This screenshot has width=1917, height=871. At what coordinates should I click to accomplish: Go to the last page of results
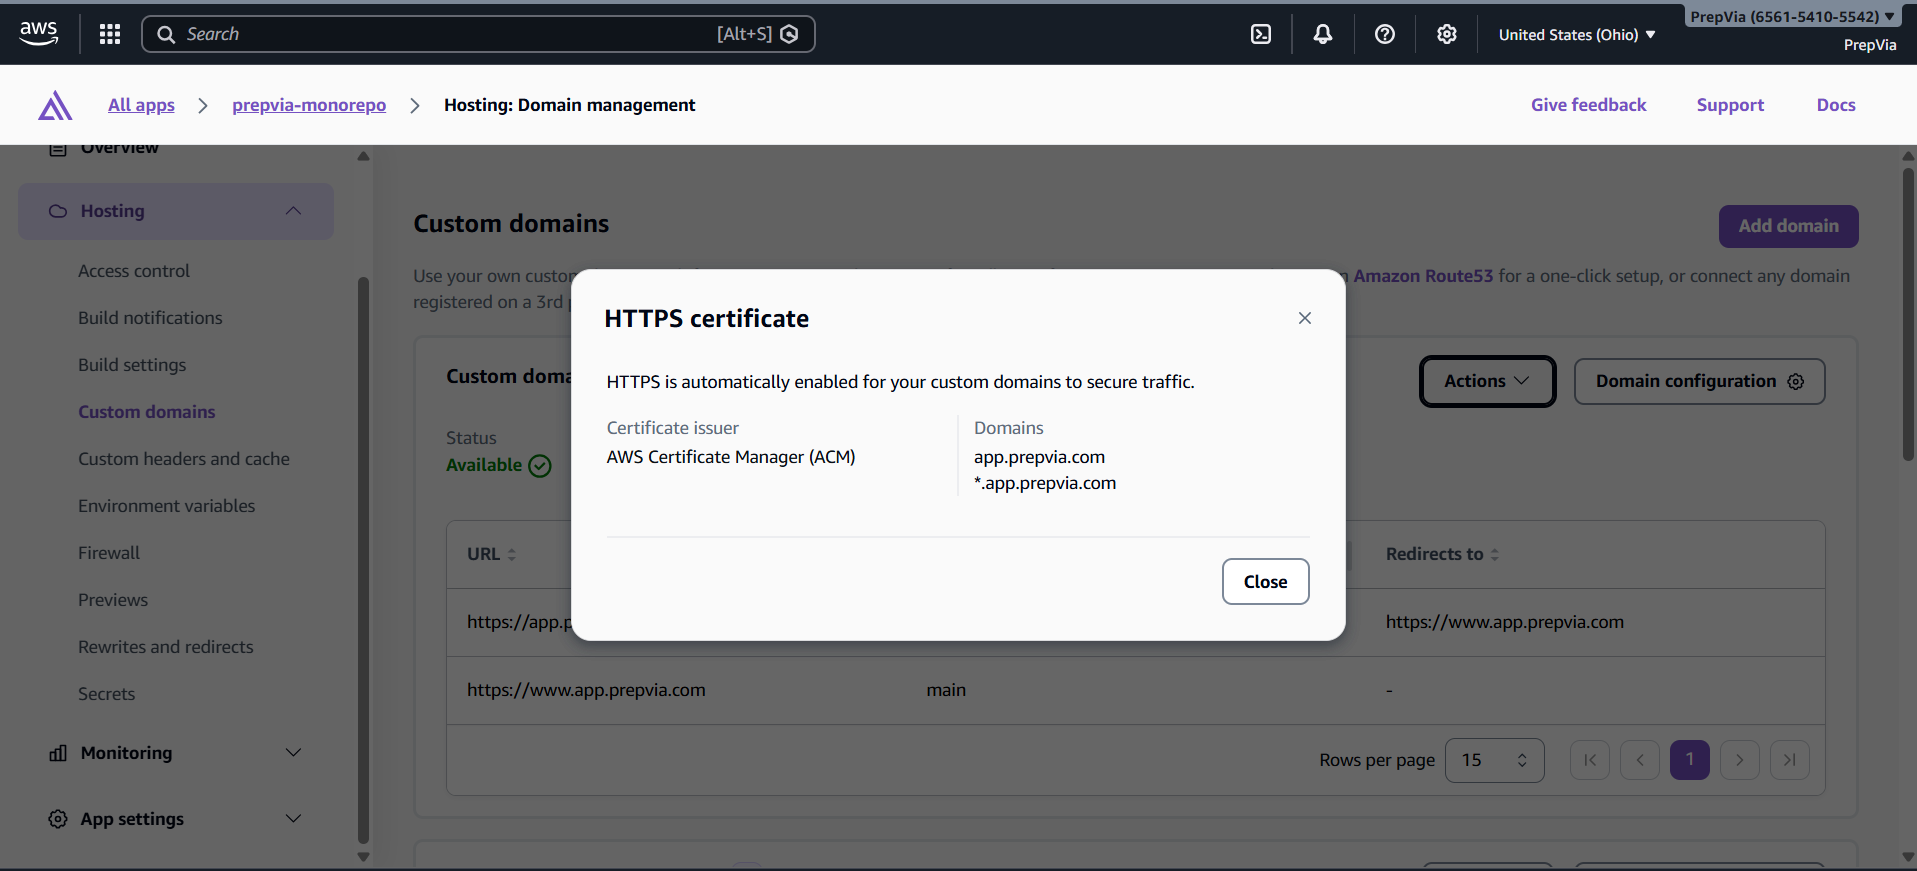(1790, 760)
